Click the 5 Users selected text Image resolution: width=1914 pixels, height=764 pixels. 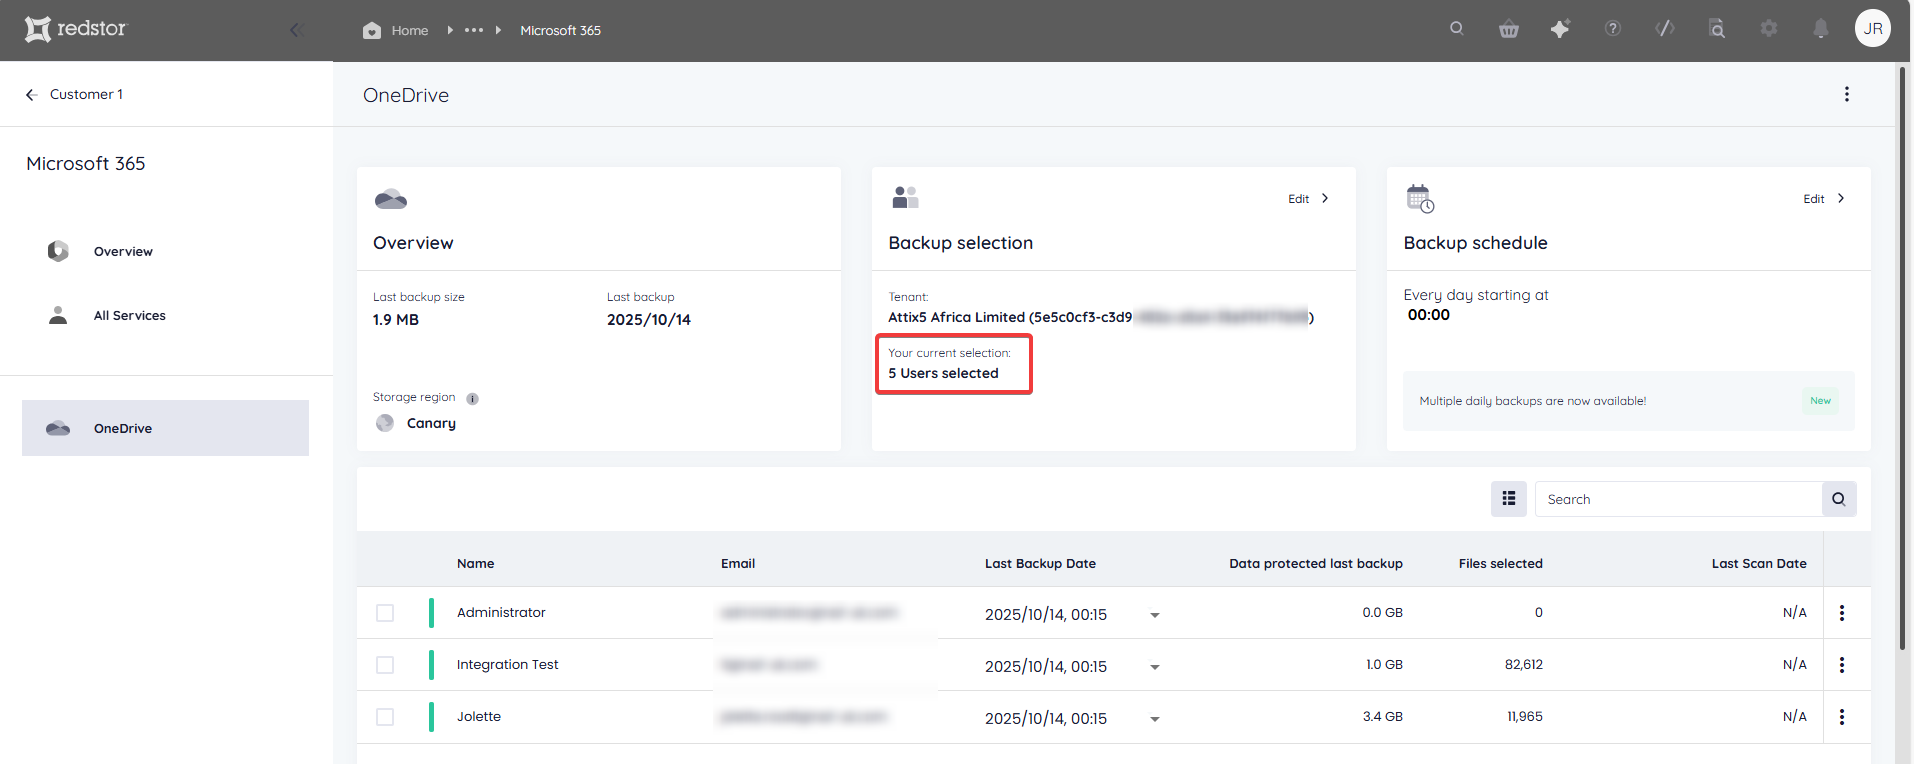click(943, 373)
